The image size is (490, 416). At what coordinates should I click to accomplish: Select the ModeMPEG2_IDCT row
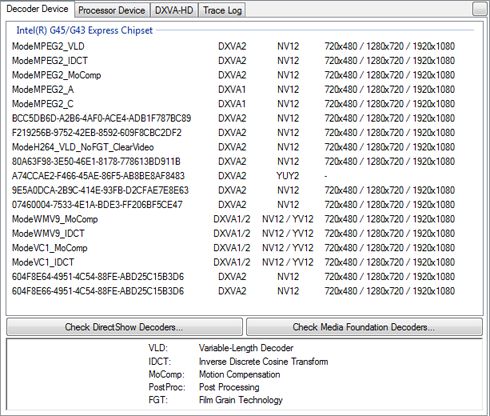pos(233,61)
